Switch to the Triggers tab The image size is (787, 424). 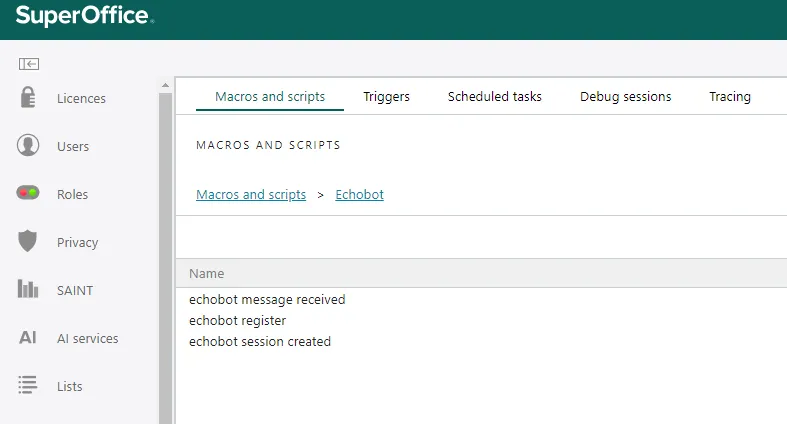386,97
